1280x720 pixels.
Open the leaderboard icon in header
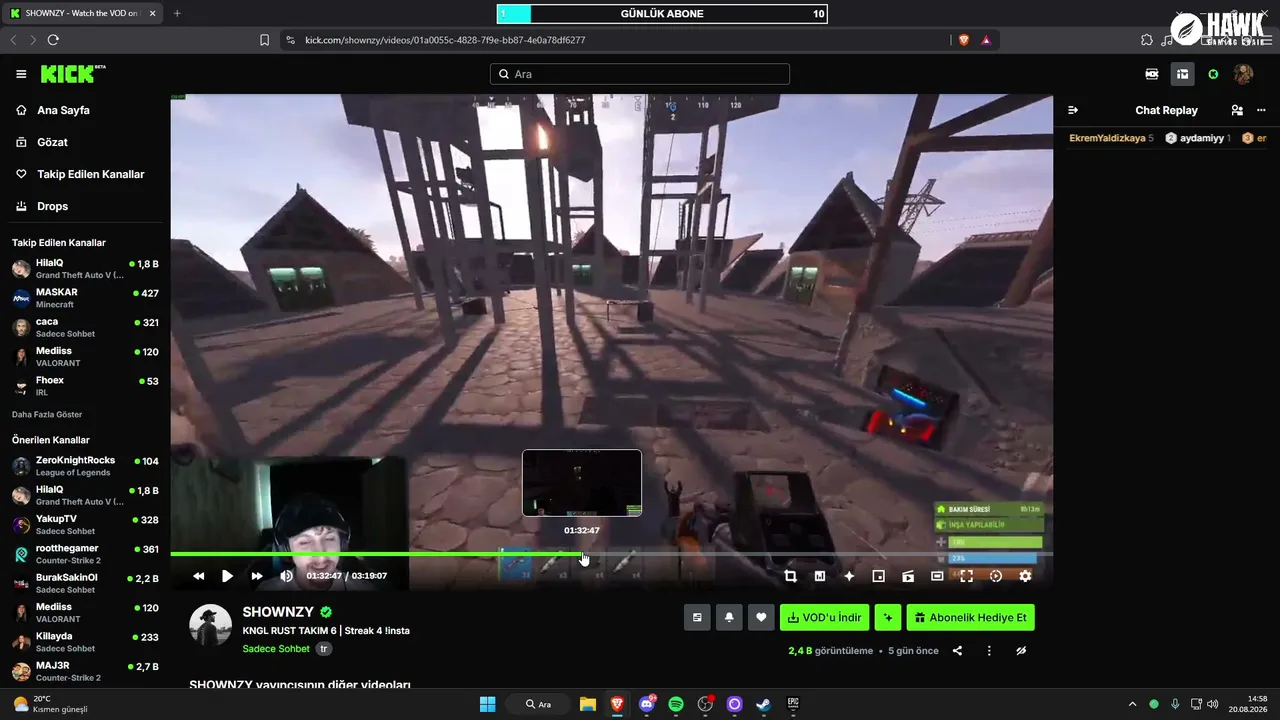[1182, 74]
